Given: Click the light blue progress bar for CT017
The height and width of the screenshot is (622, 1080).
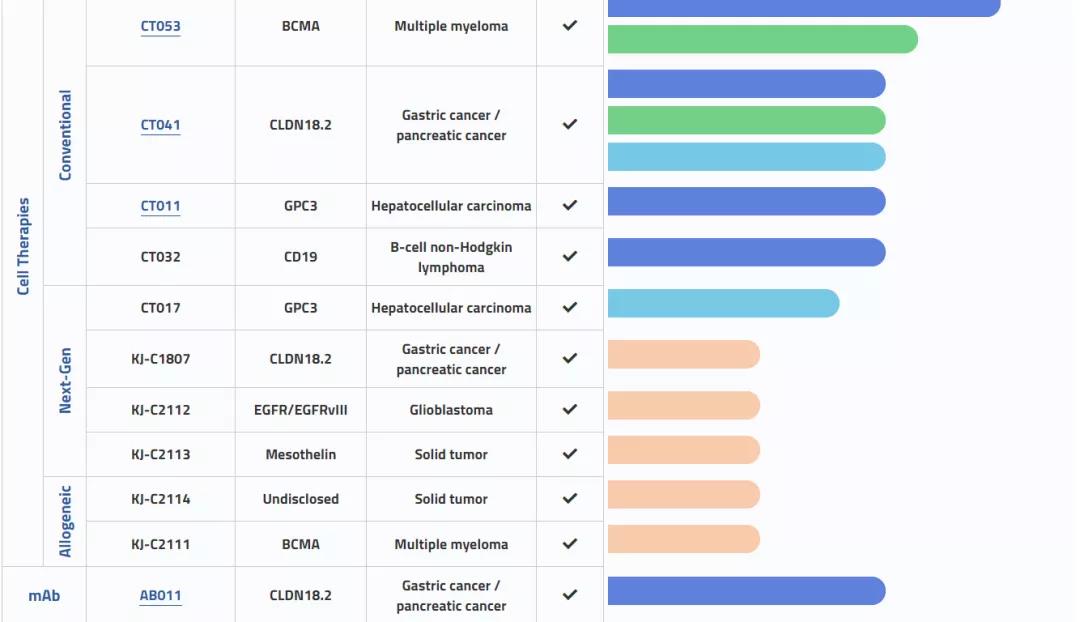Looking at the screenshot, I should [x=723, y=304].
